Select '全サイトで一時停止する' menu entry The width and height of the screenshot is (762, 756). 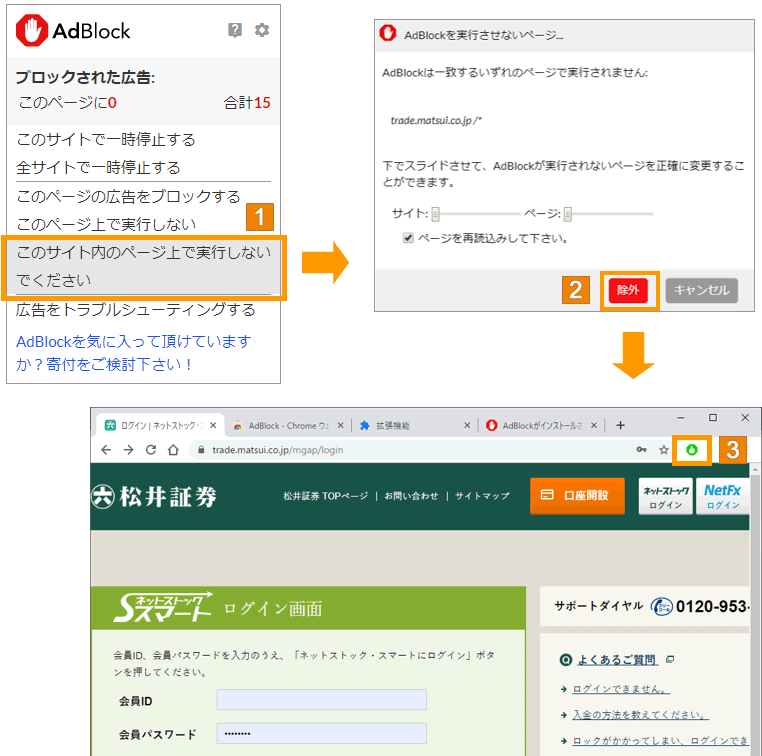[x=98, y=168]
